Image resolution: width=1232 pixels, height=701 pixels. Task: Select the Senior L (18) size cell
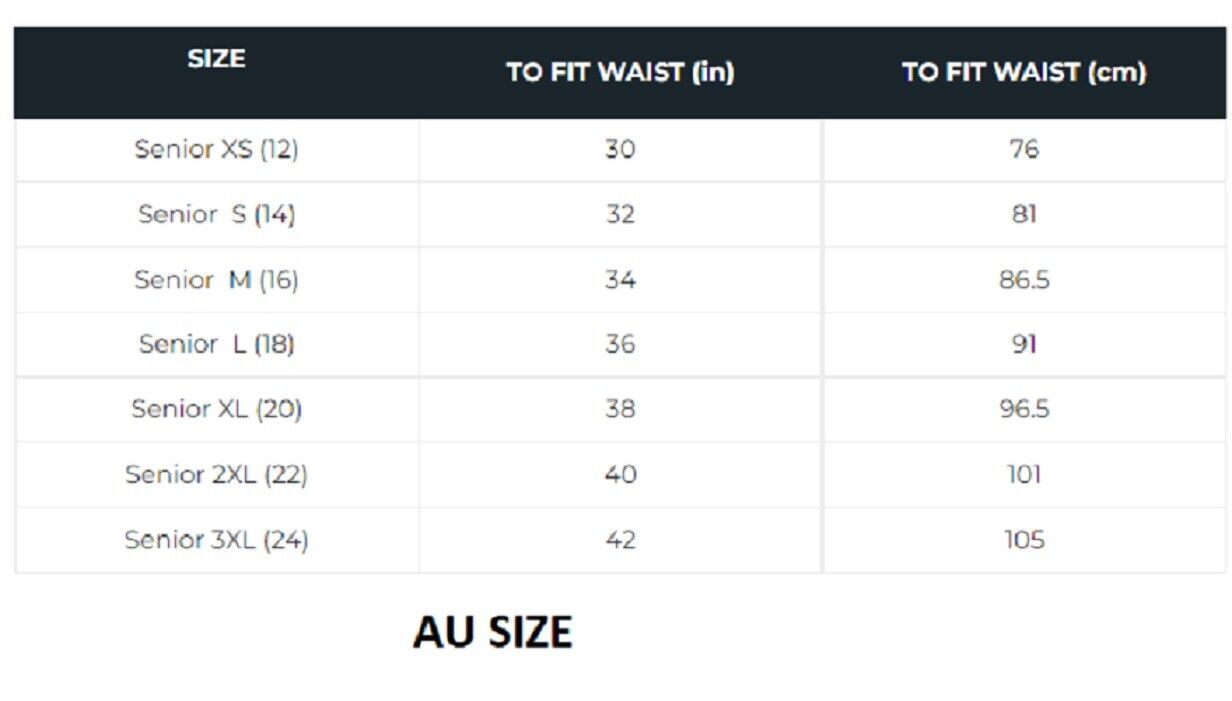tap(216, 345)
